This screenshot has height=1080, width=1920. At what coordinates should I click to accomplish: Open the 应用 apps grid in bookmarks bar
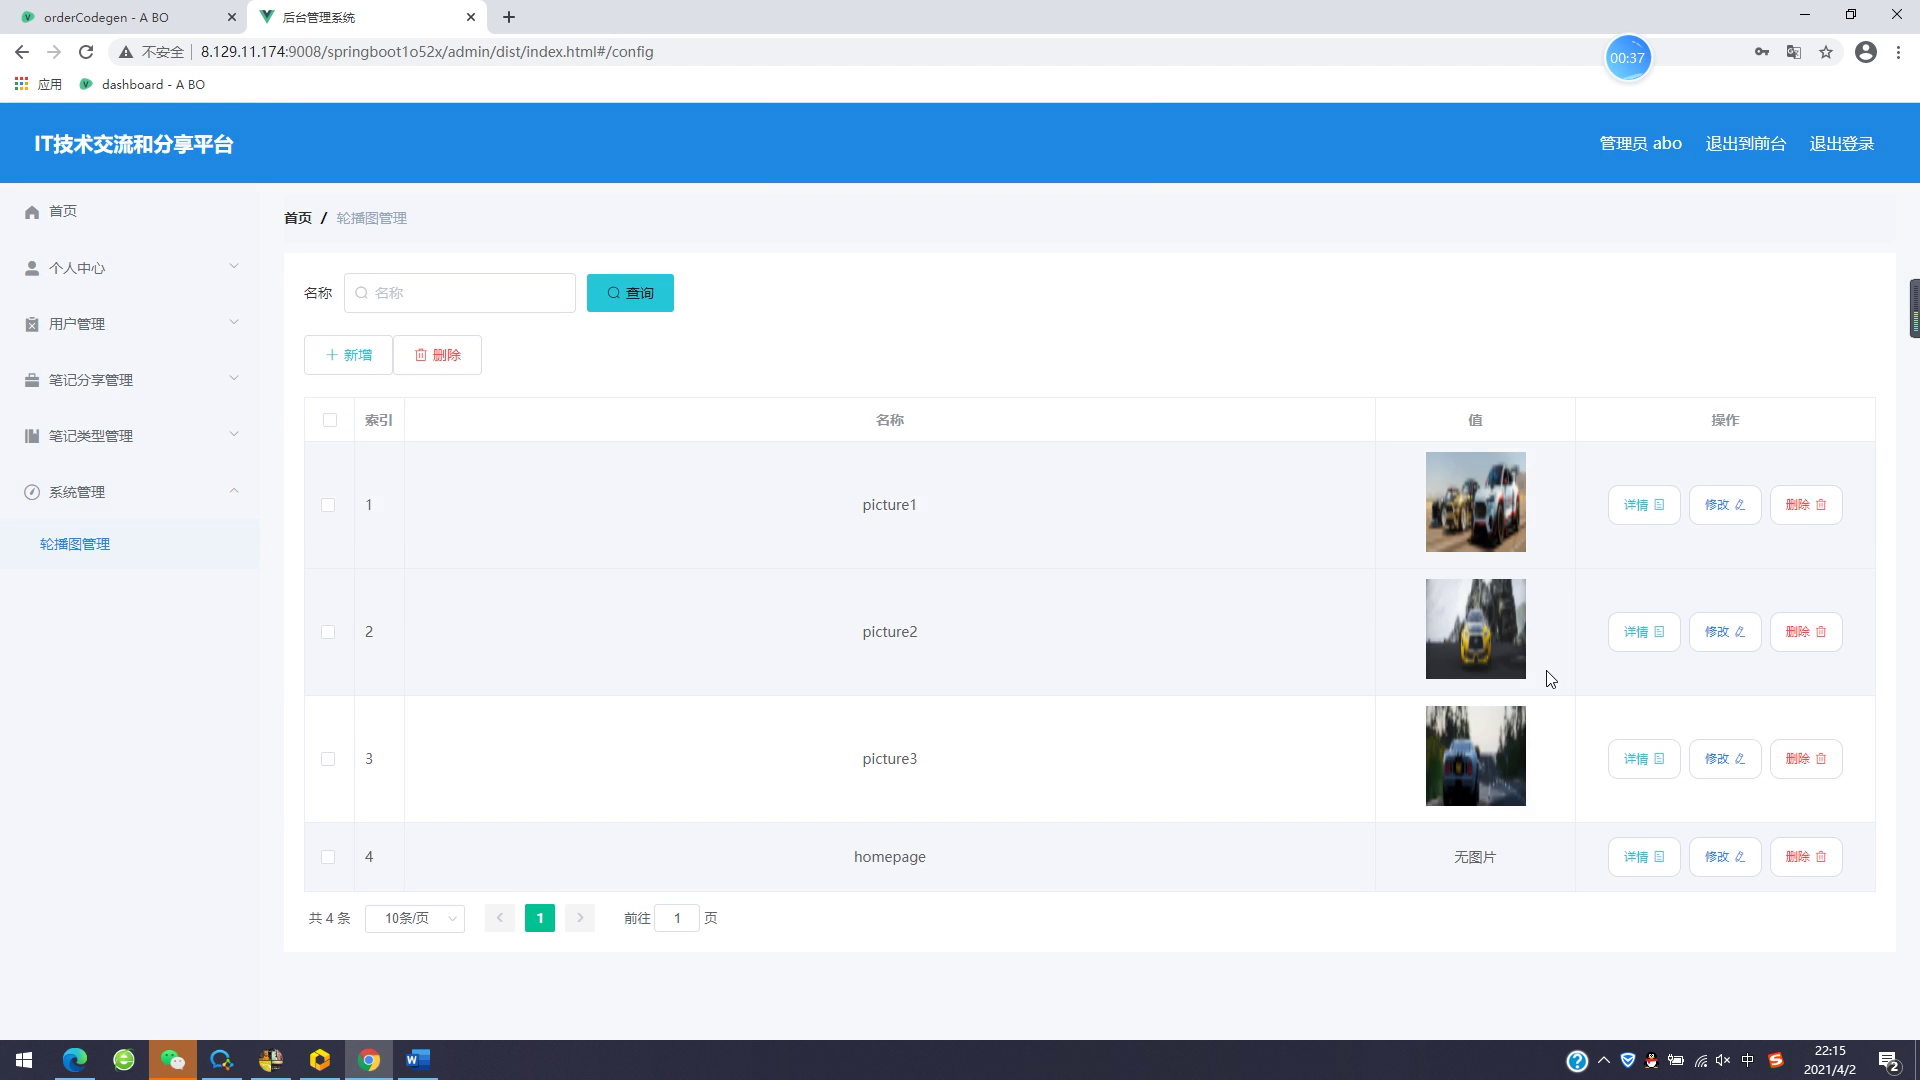(x=38, y=84)
